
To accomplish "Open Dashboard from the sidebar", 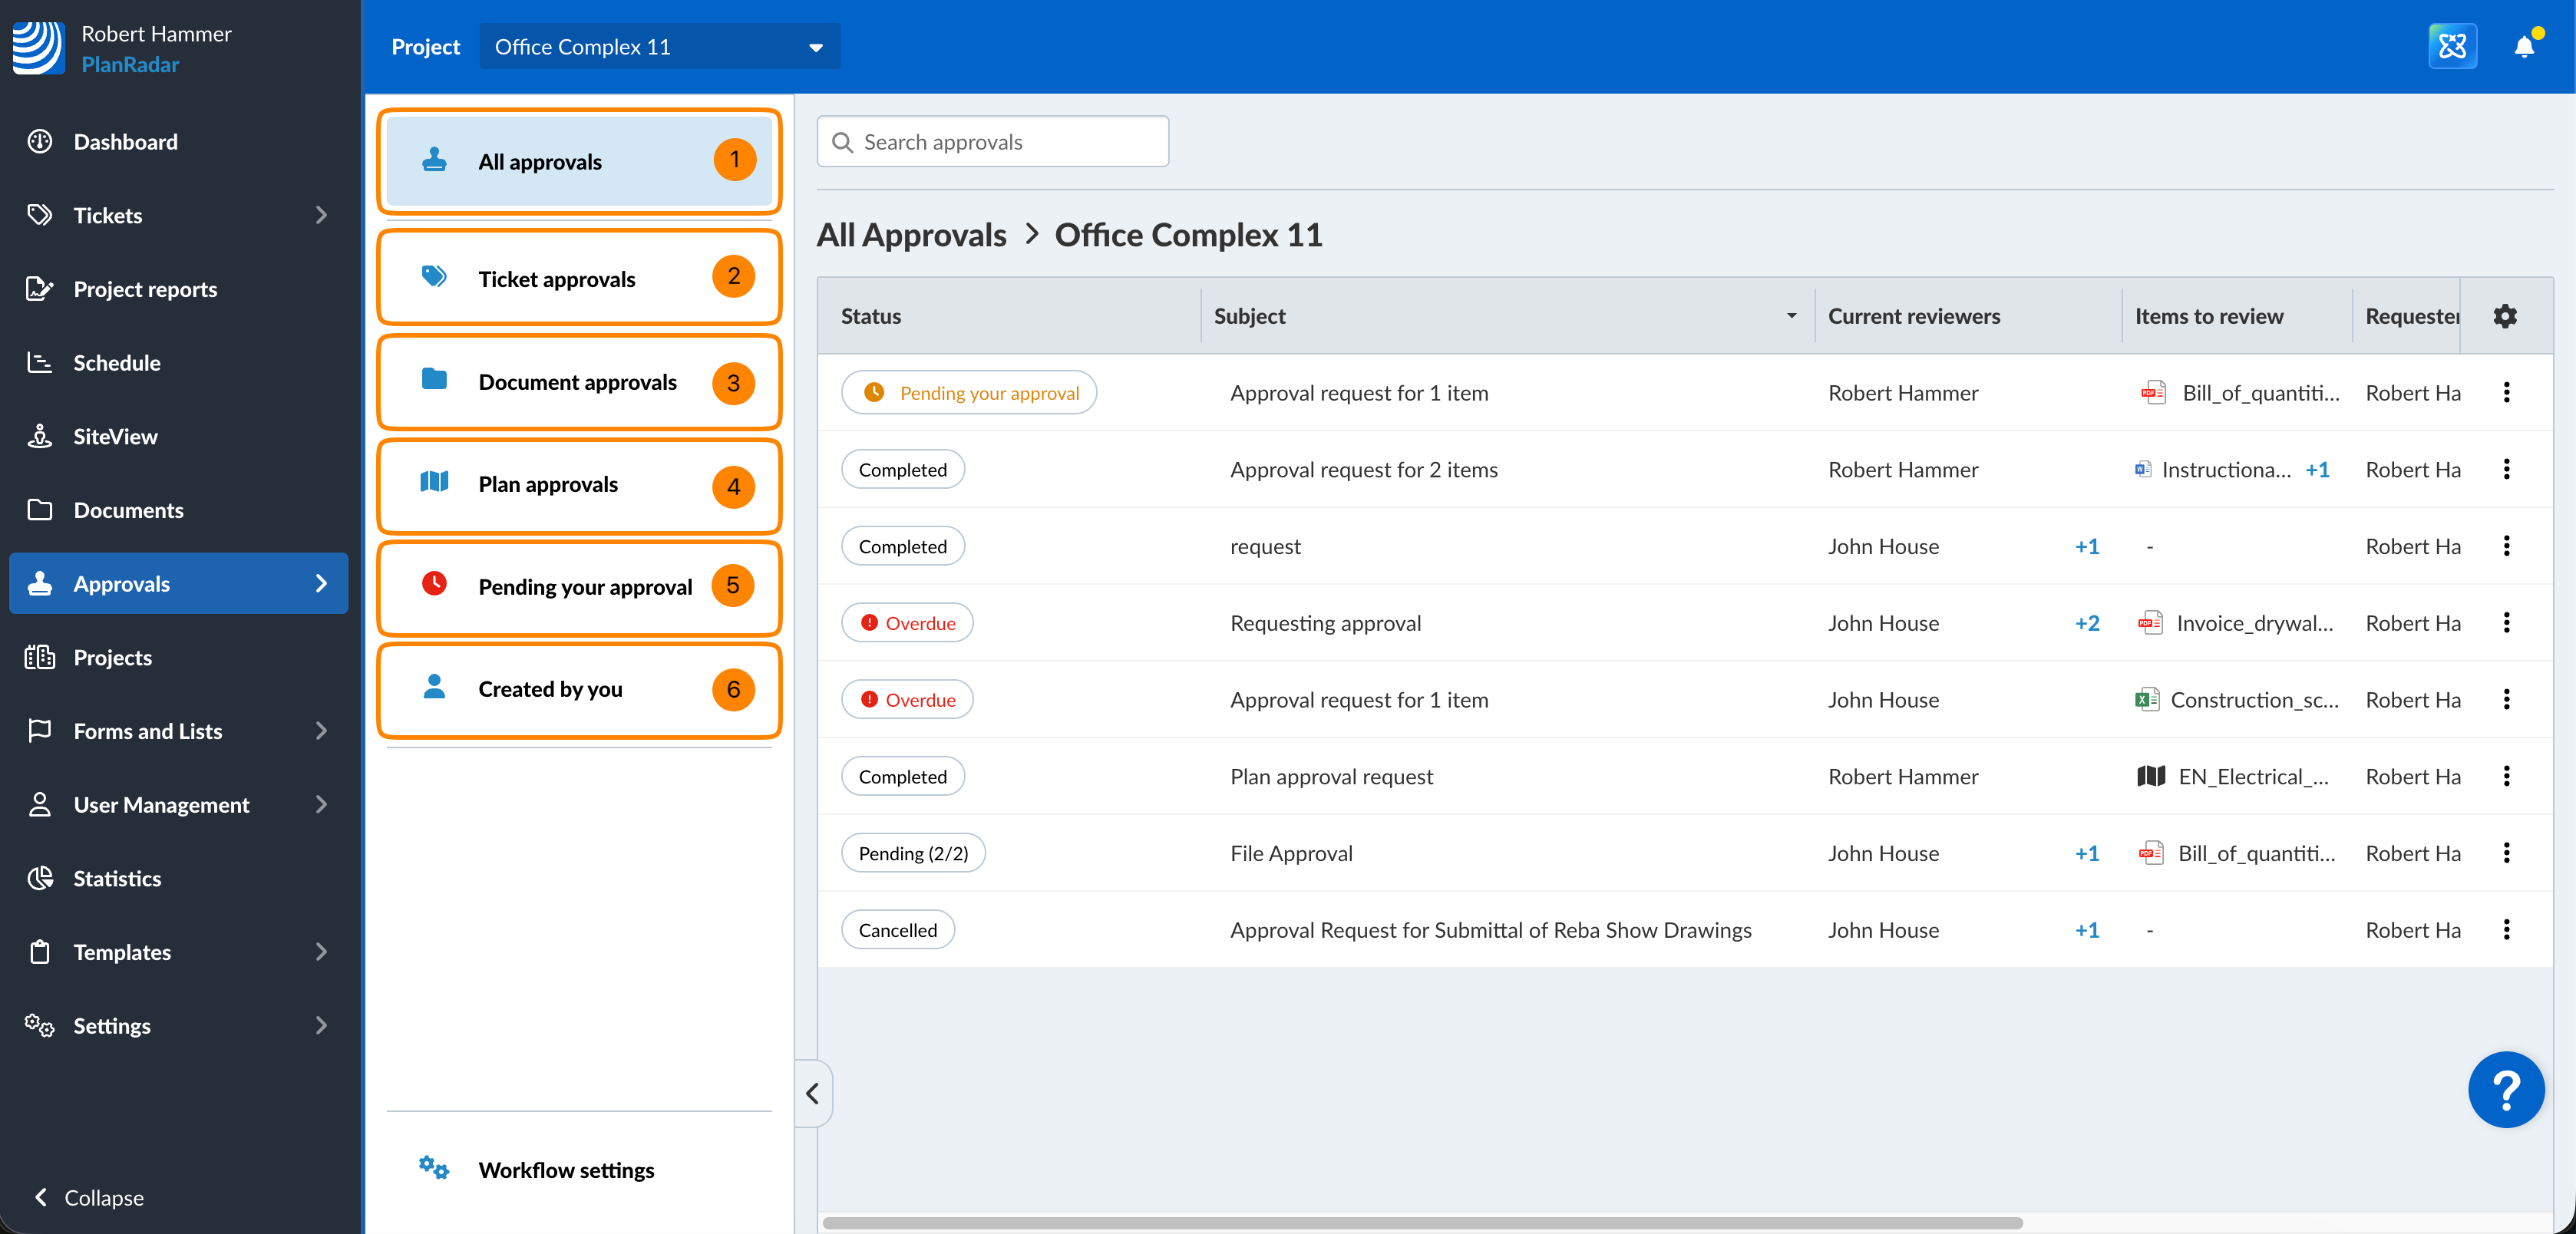I will (125, 142).
